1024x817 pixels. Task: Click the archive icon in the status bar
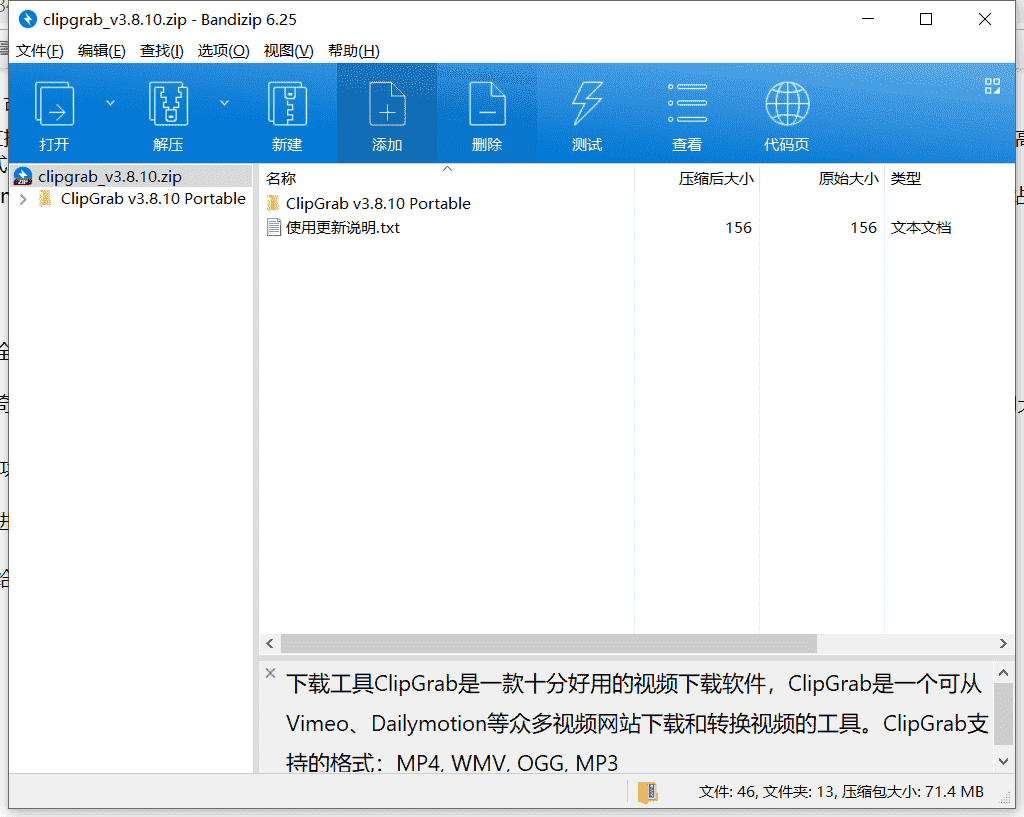click(647, 792)
